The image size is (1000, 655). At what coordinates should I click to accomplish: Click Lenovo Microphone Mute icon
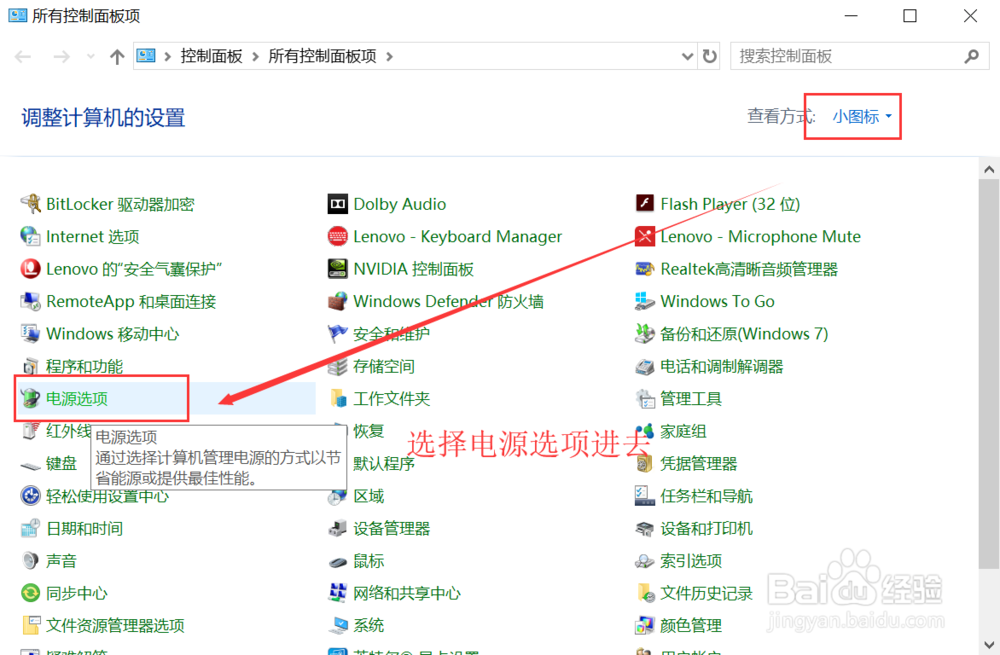[x=645, y=237]
